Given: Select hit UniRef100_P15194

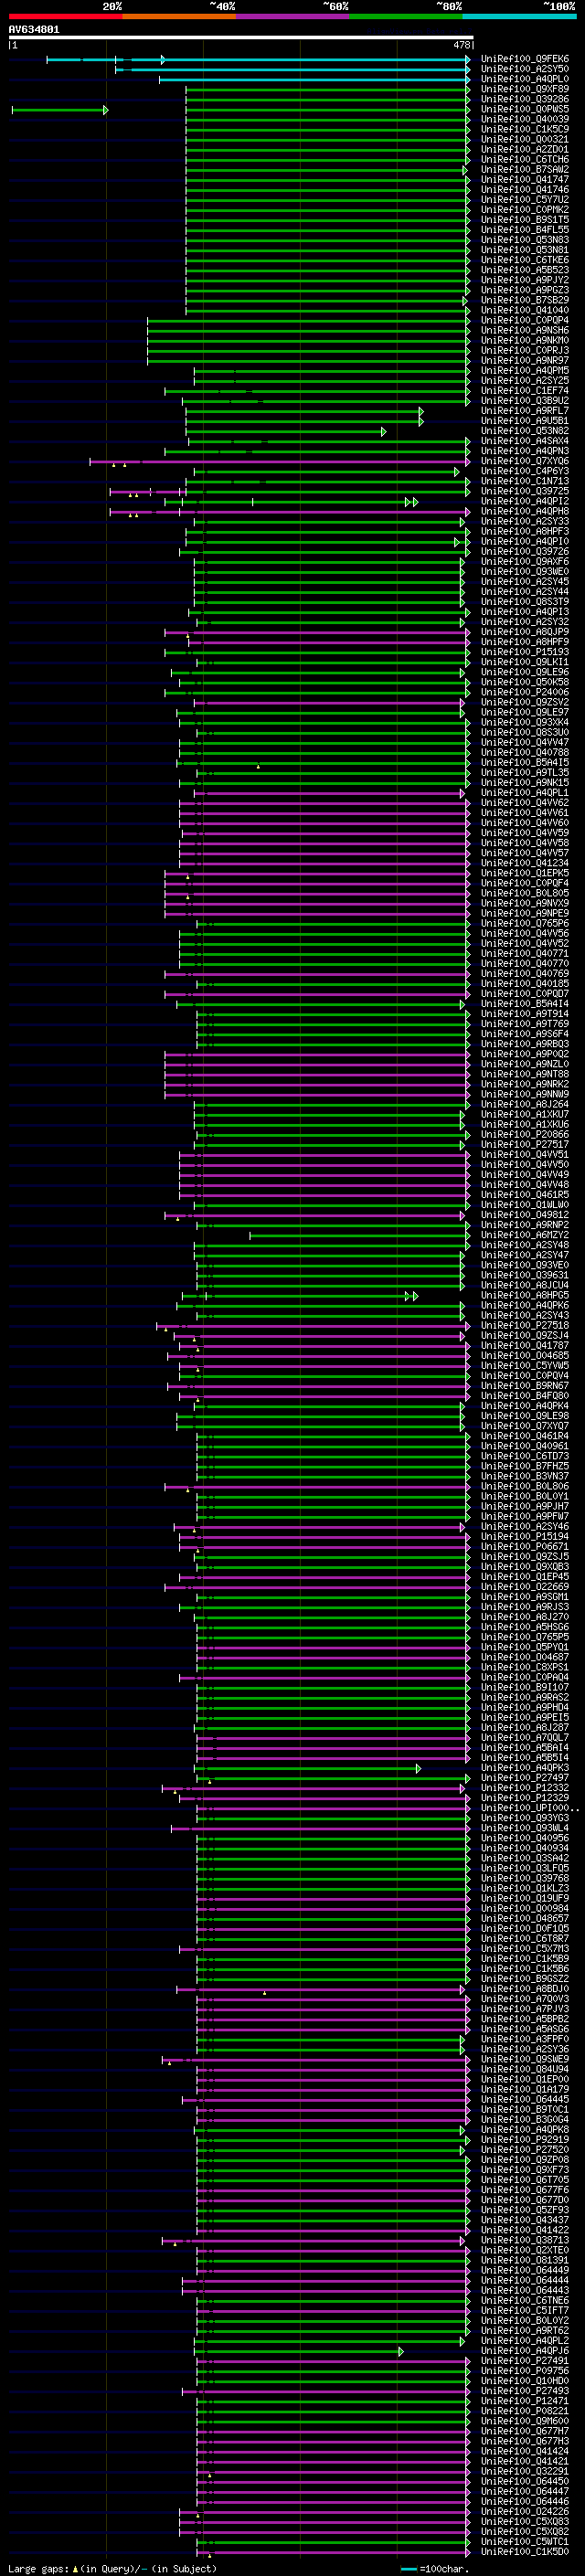Looking at the screenshot, I should click(525, 1537).
